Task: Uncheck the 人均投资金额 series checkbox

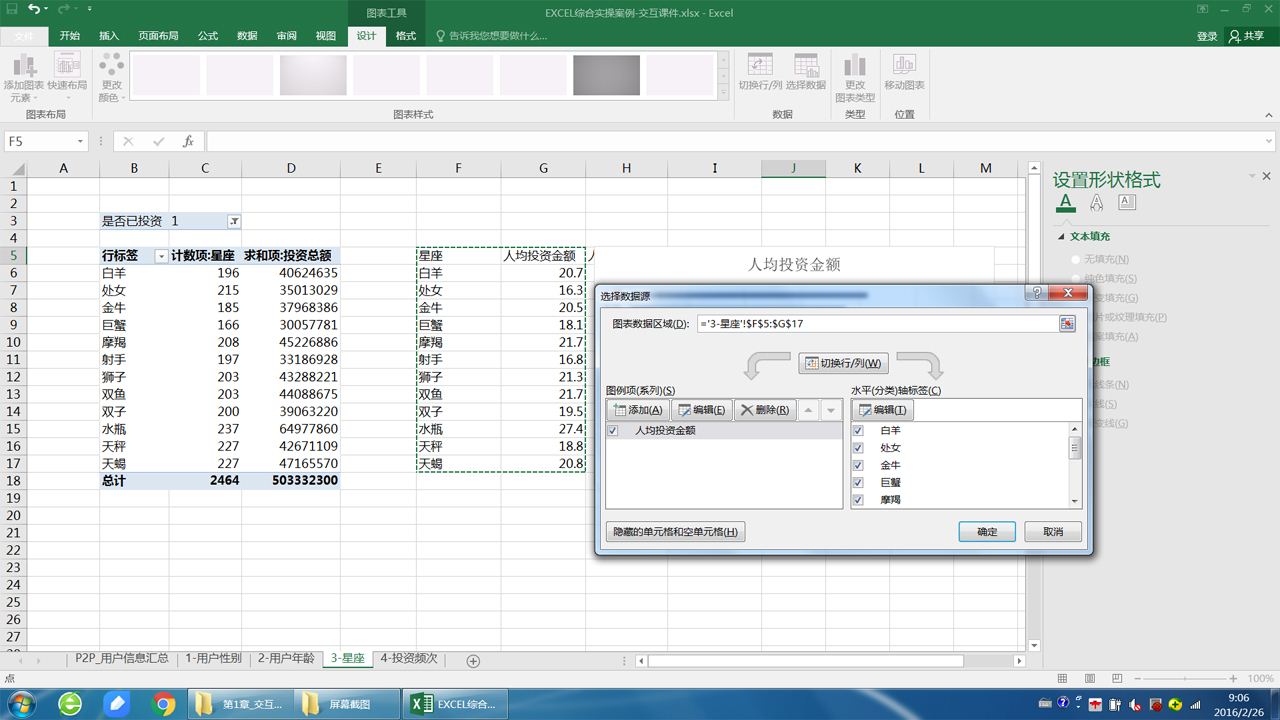Action: coord(613,431)
